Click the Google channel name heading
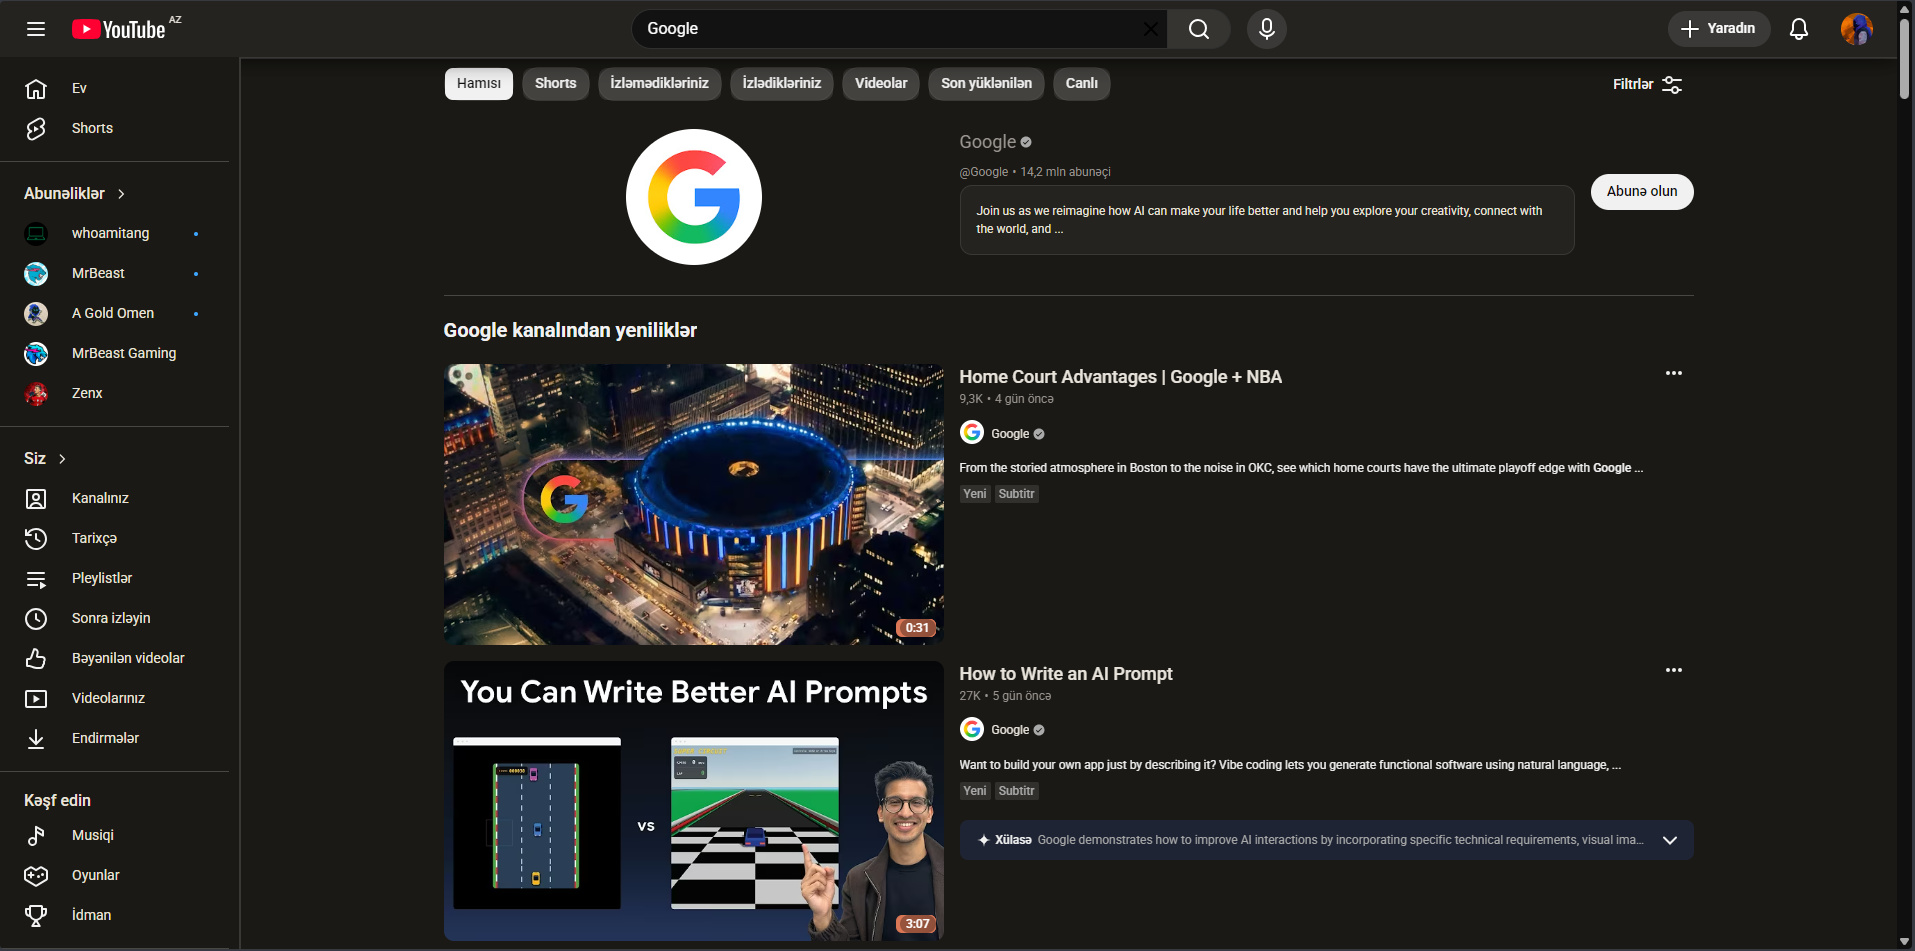Screen dimensions: 1915x951 [988, 142]
